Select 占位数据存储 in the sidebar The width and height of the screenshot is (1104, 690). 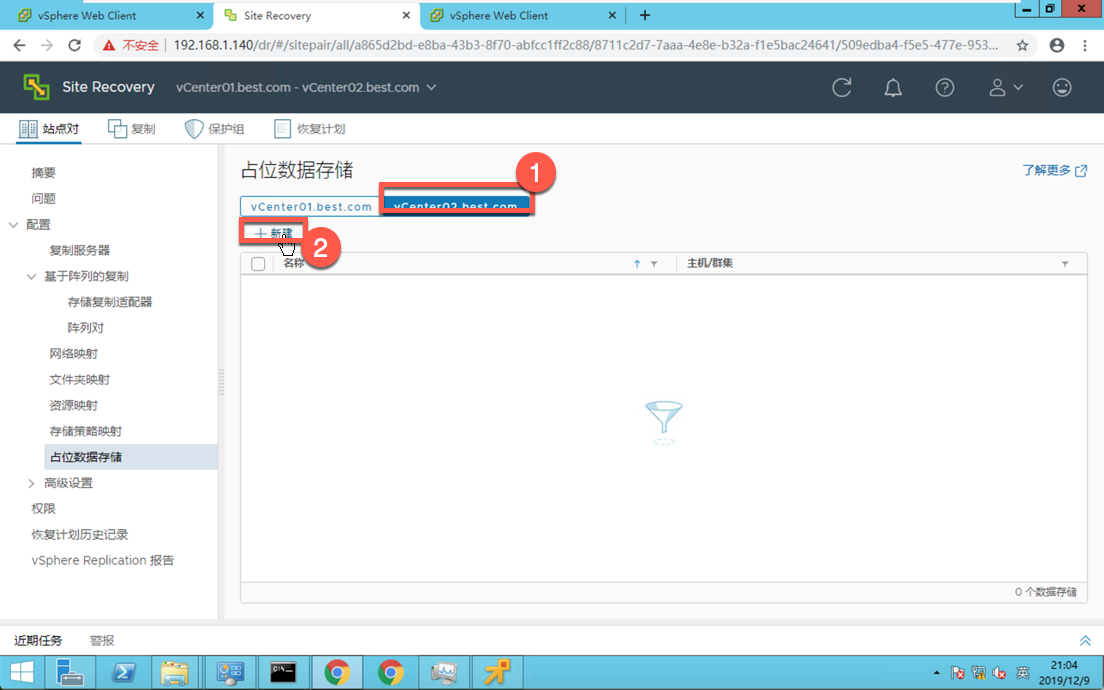coord(130,457)
